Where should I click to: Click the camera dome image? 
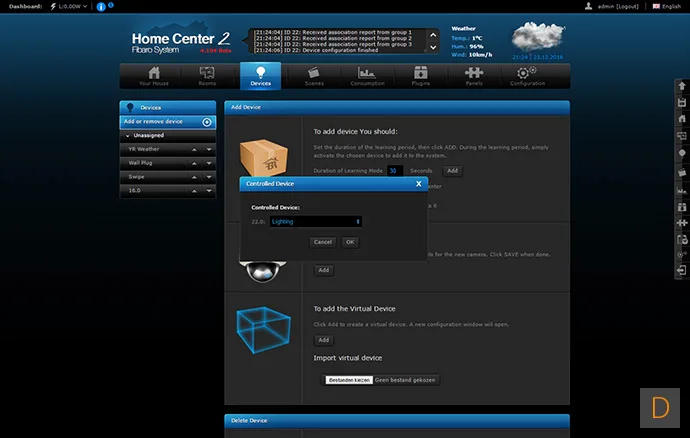[263, 271]
